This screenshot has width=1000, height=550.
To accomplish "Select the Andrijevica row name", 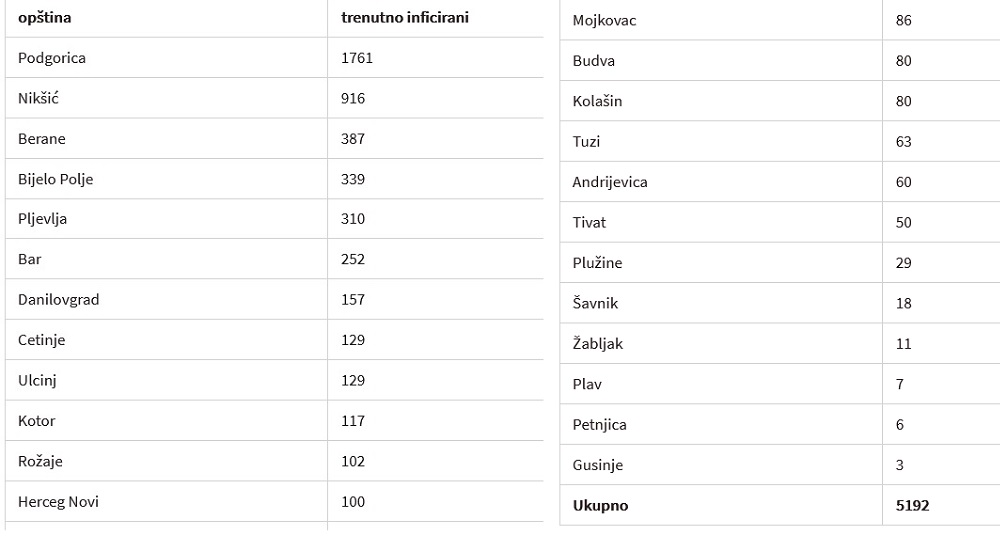I will coord(610,182).
